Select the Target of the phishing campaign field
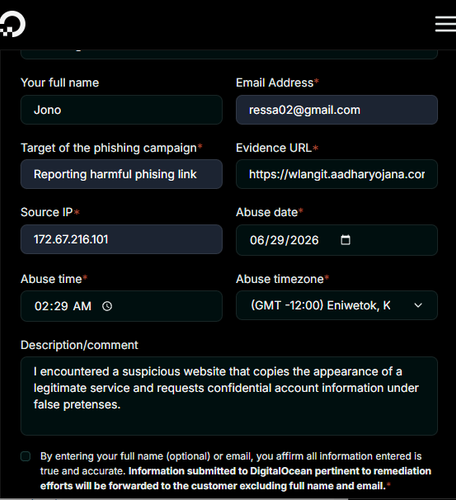The height and width of the screenshot is (500, 456). pos(121,174)
